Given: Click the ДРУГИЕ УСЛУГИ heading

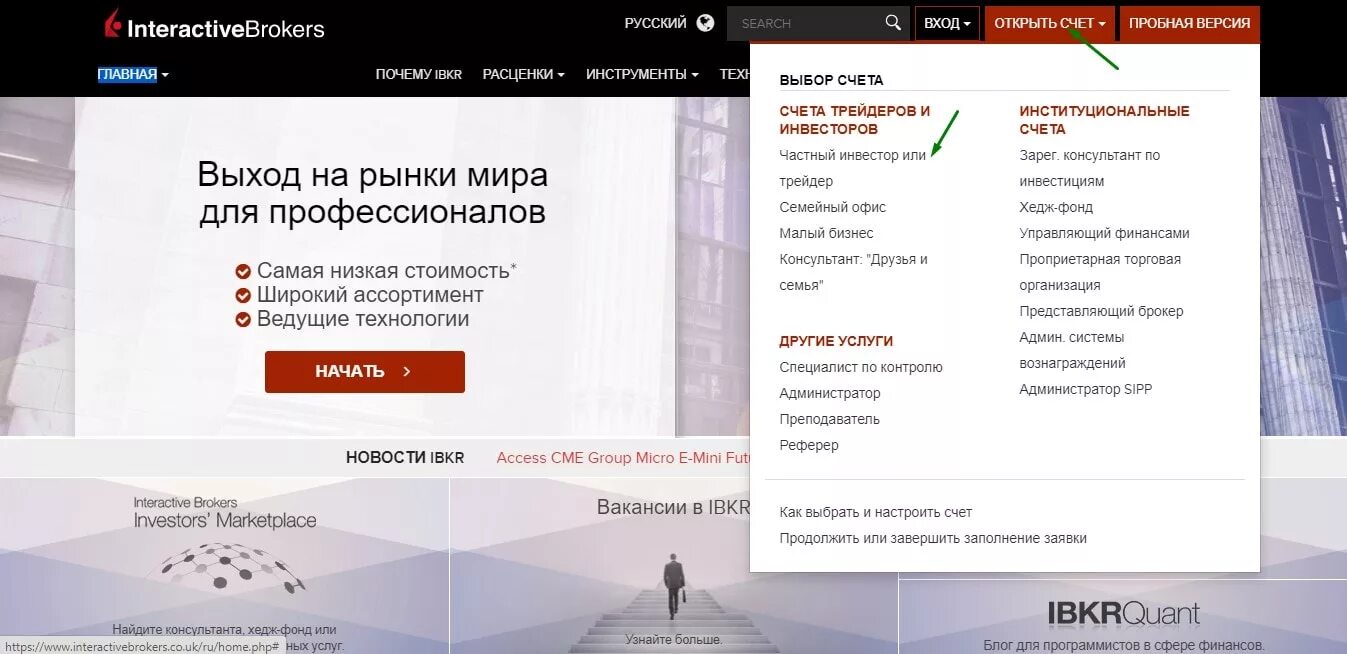Looking at the screenshot, I should point(836,341).
